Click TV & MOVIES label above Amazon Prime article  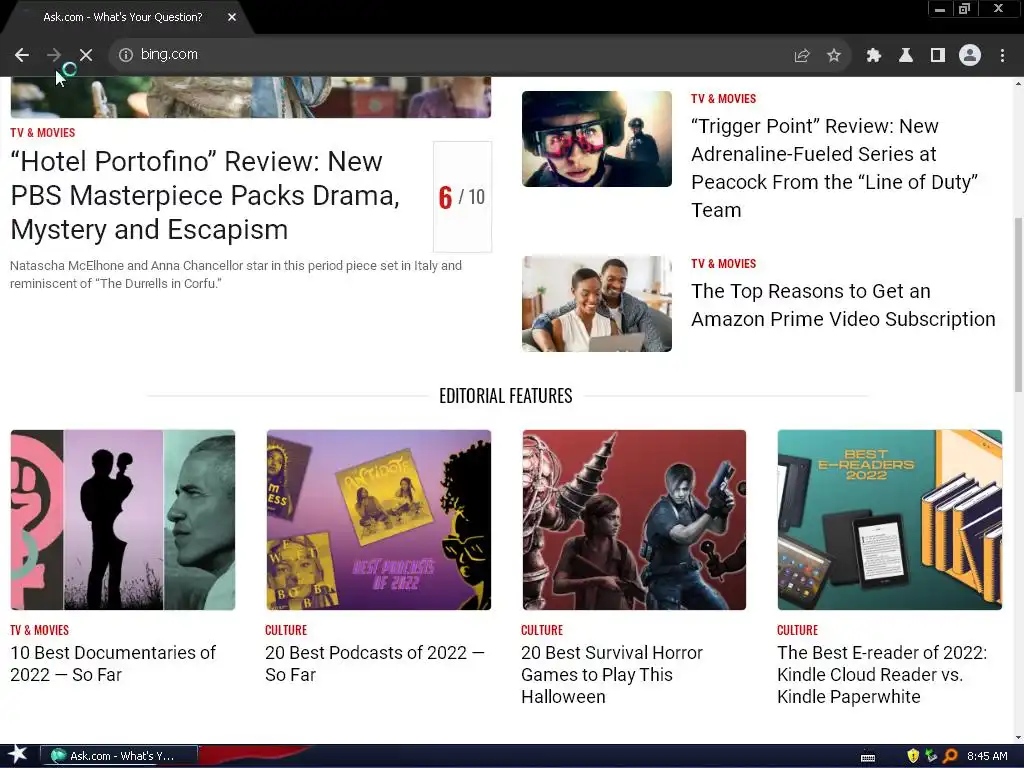tap(724, 264)
